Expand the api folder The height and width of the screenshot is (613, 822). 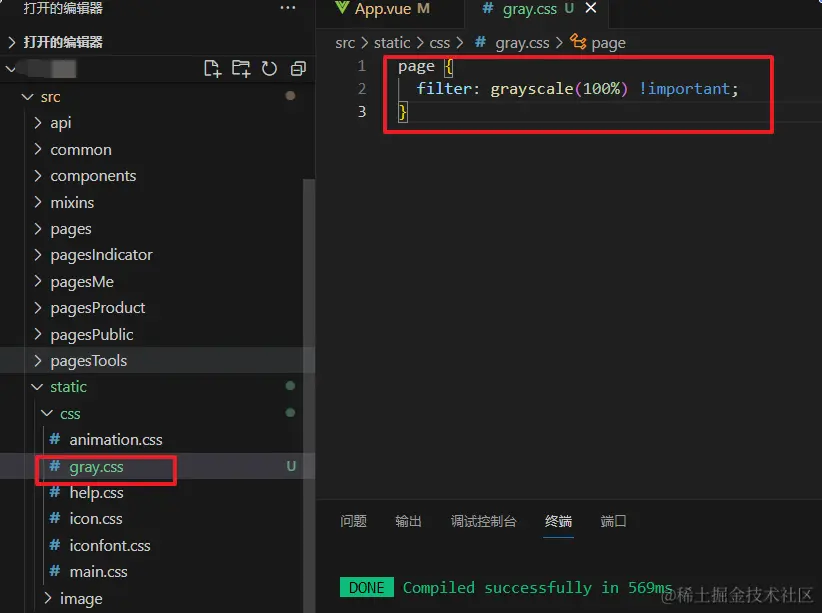pos(38,123)
